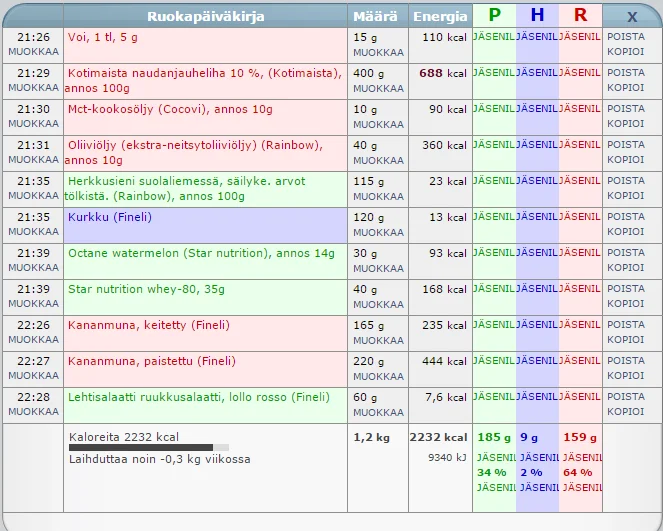Click POISTA in the Kurkku (Fineli) row
Screen dimensions: 663x531
(x=626, y=217)
